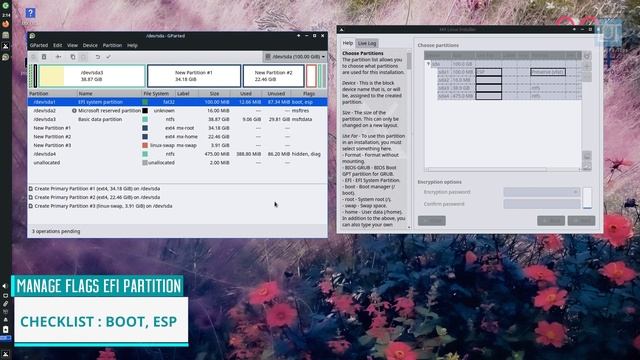Click the volume icon in left panel tray

[x=4, y=286]
